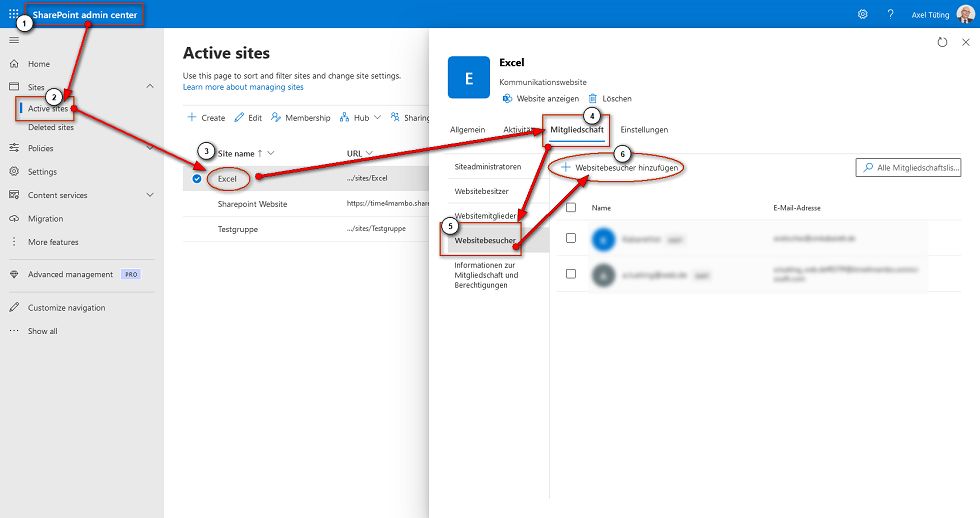Deselect the checked Excel site row
The image size is (980, 518).
[197, 179]
